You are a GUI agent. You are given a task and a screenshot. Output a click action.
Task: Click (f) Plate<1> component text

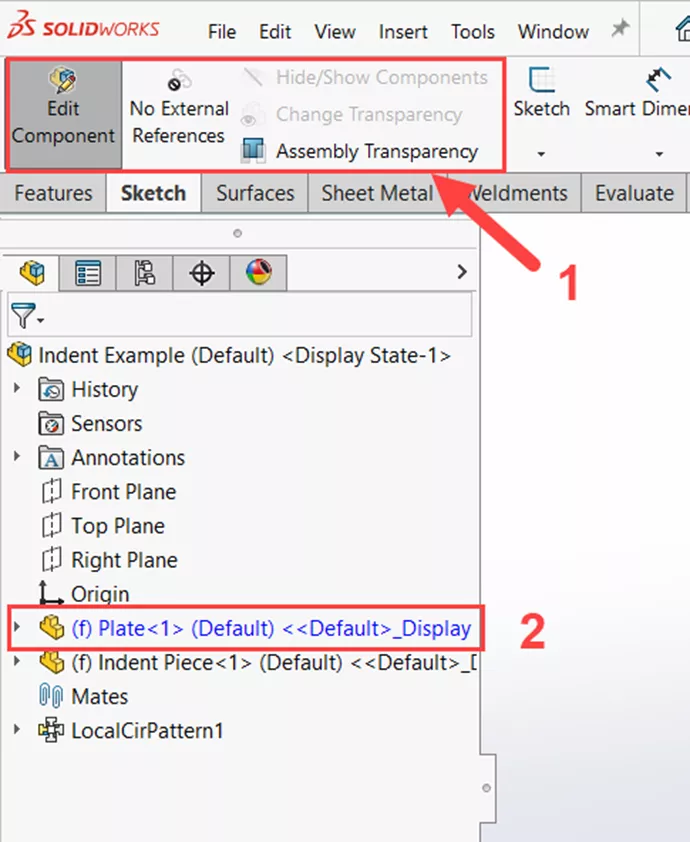271,628
